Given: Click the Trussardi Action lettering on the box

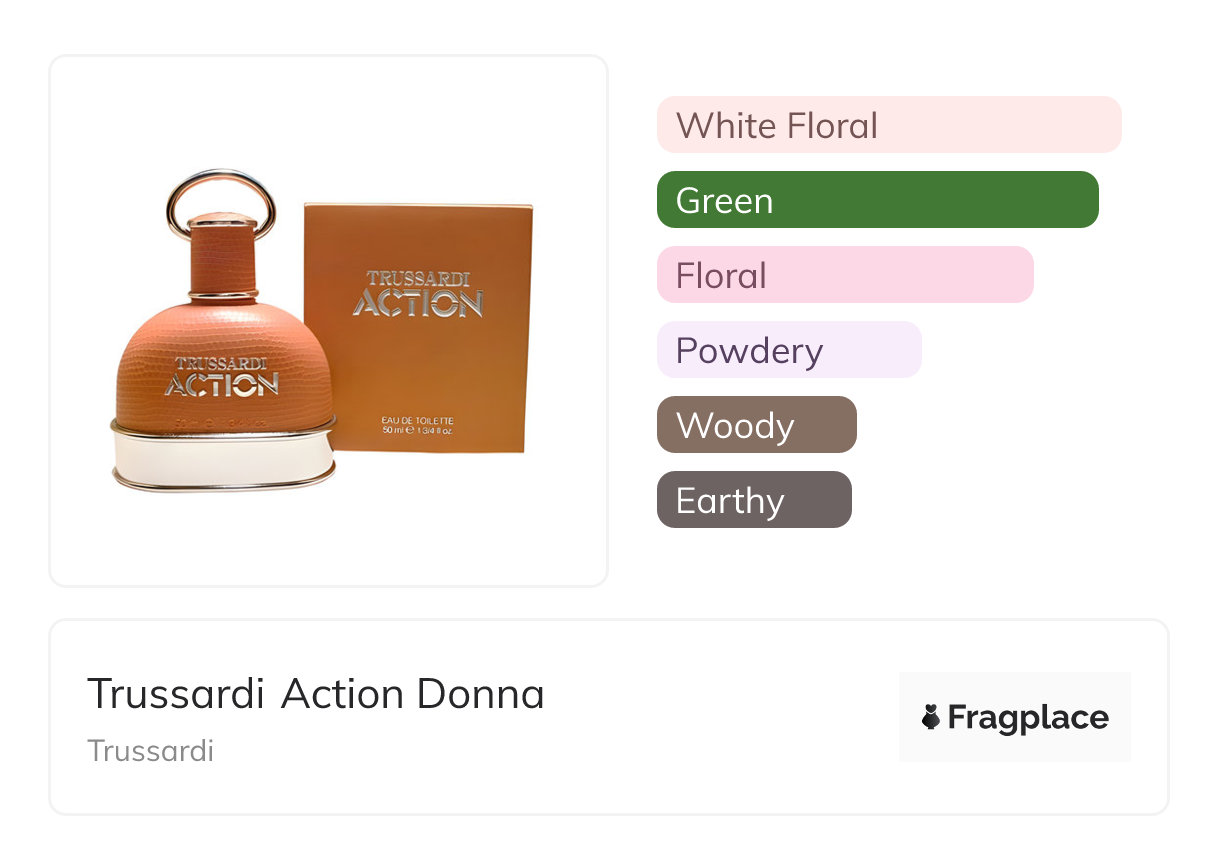Looking at the screenshot, I should tap(417, 294).
